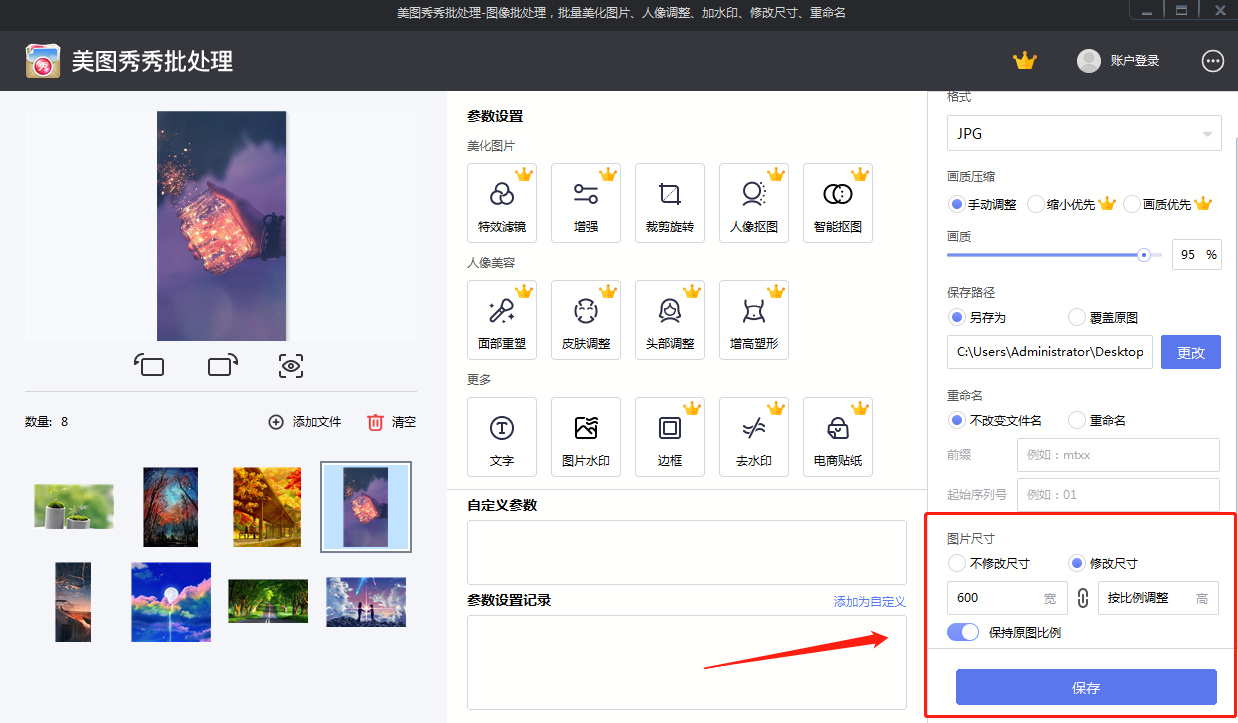
Task: Click 账户登录 login text
Action: coord(1135,61)
